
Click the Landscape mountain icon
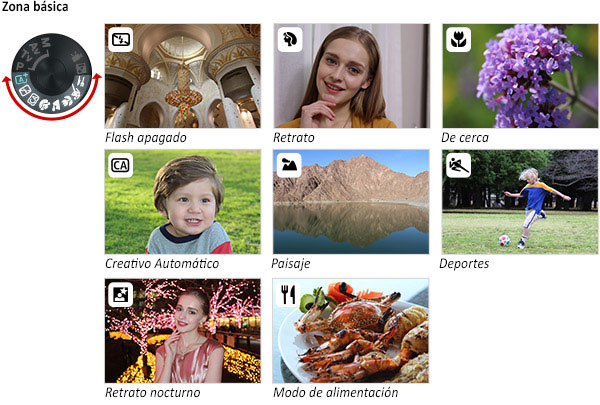click(289, 165)
